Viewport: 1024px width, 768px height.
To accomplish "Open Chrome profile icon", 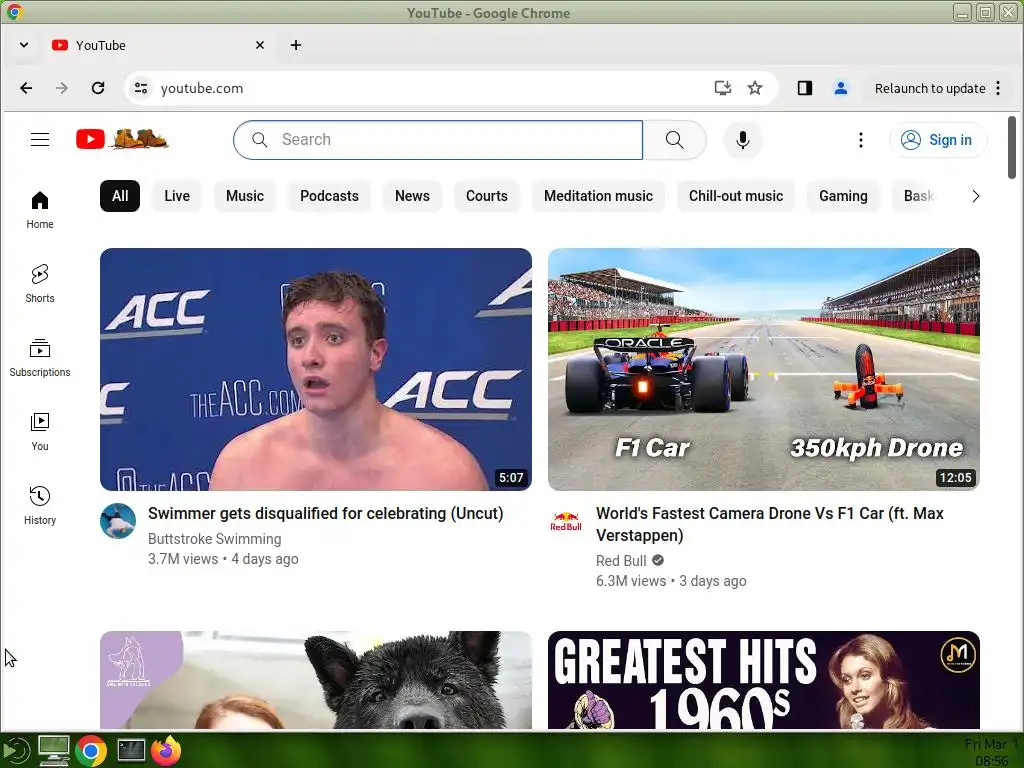I will point(840,88).
